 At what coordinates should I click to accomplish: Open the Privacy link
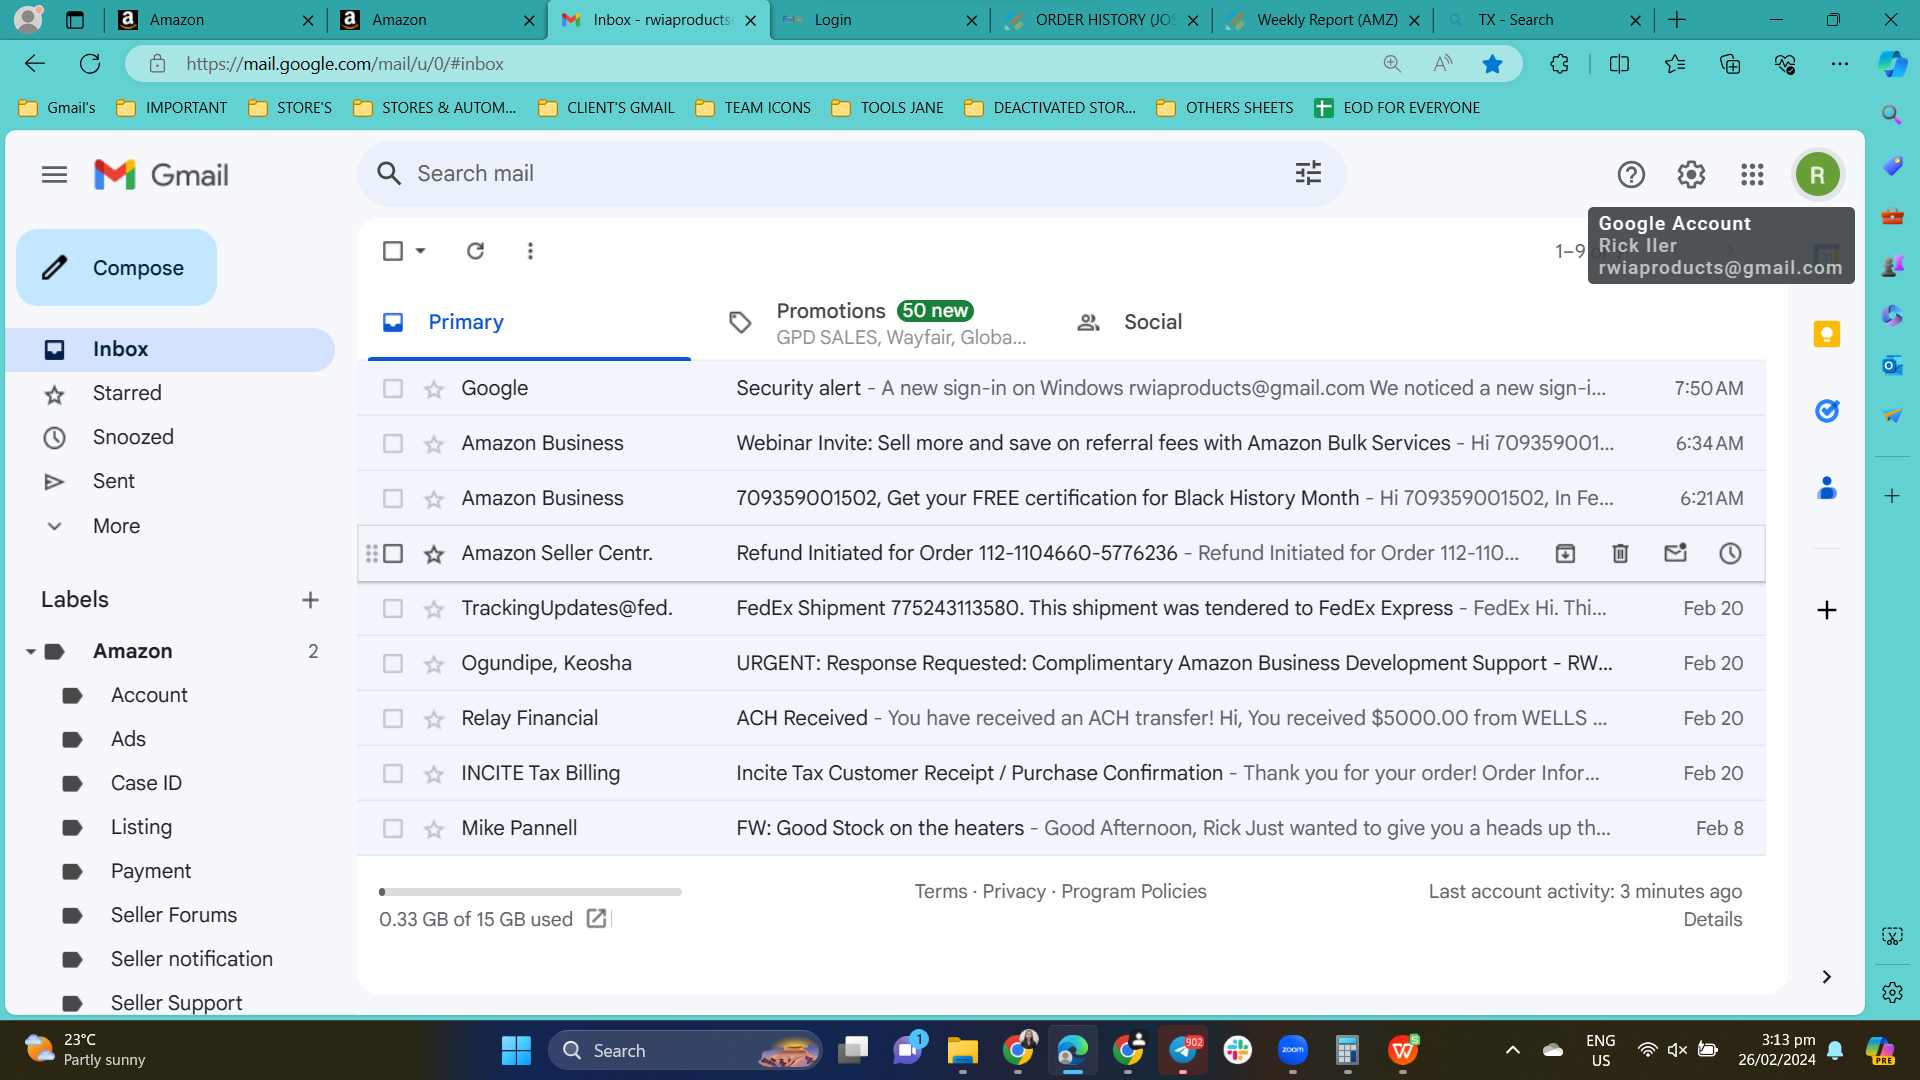pos(1013,891)
